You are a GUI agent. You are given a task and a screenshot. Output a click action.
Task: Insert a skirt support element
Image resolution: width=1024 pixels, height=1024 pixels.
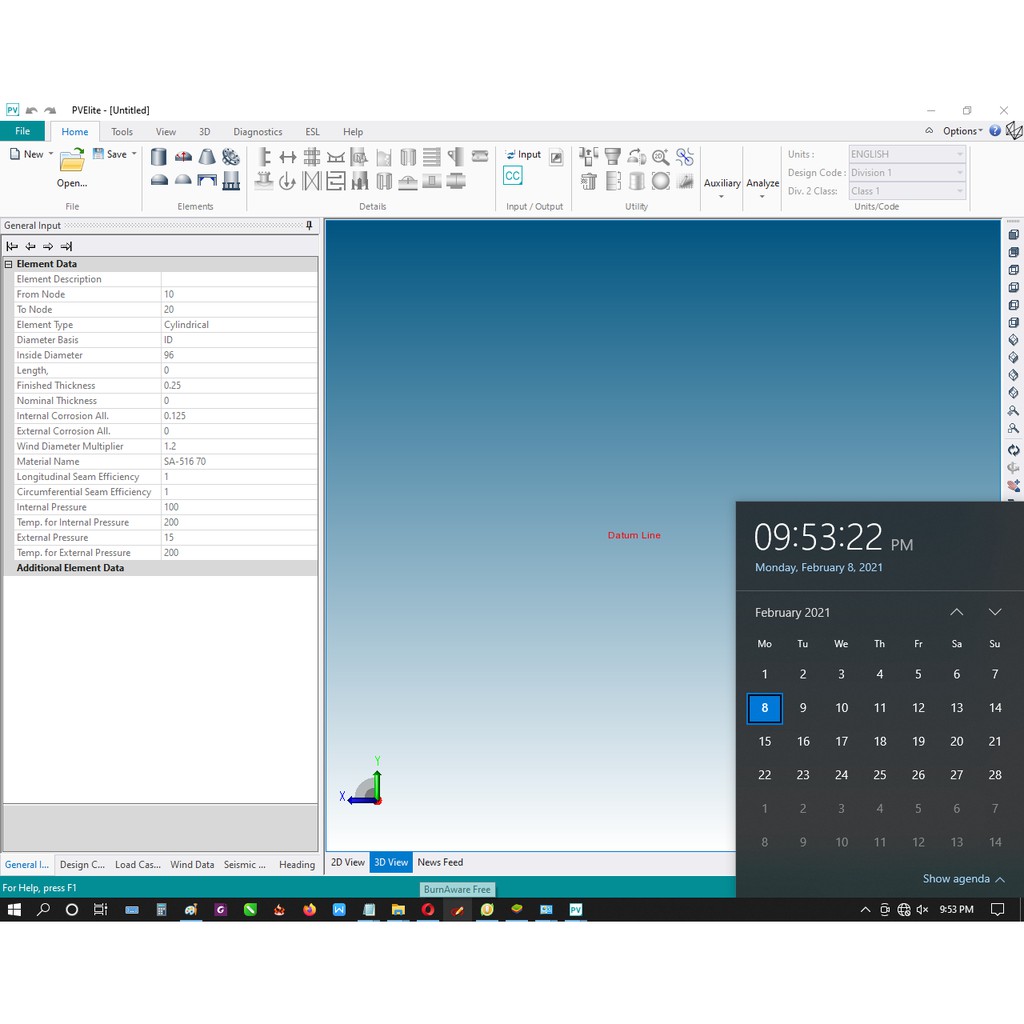click(231, 181)
